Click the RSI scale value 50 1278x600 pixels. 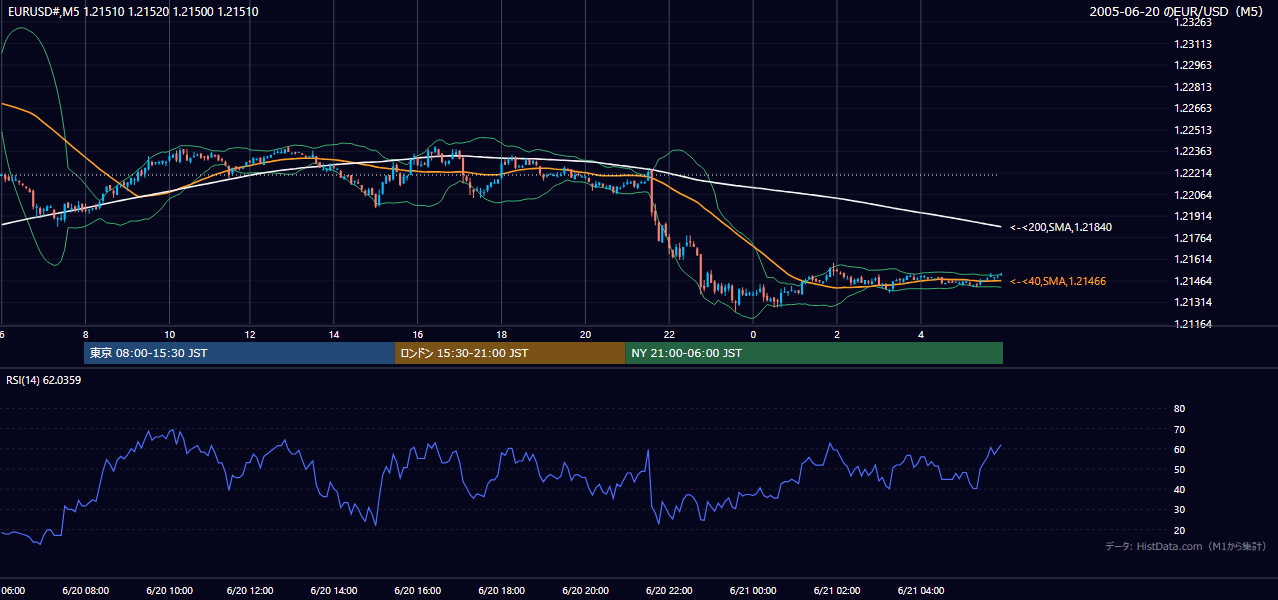(x=1179, y=469)
